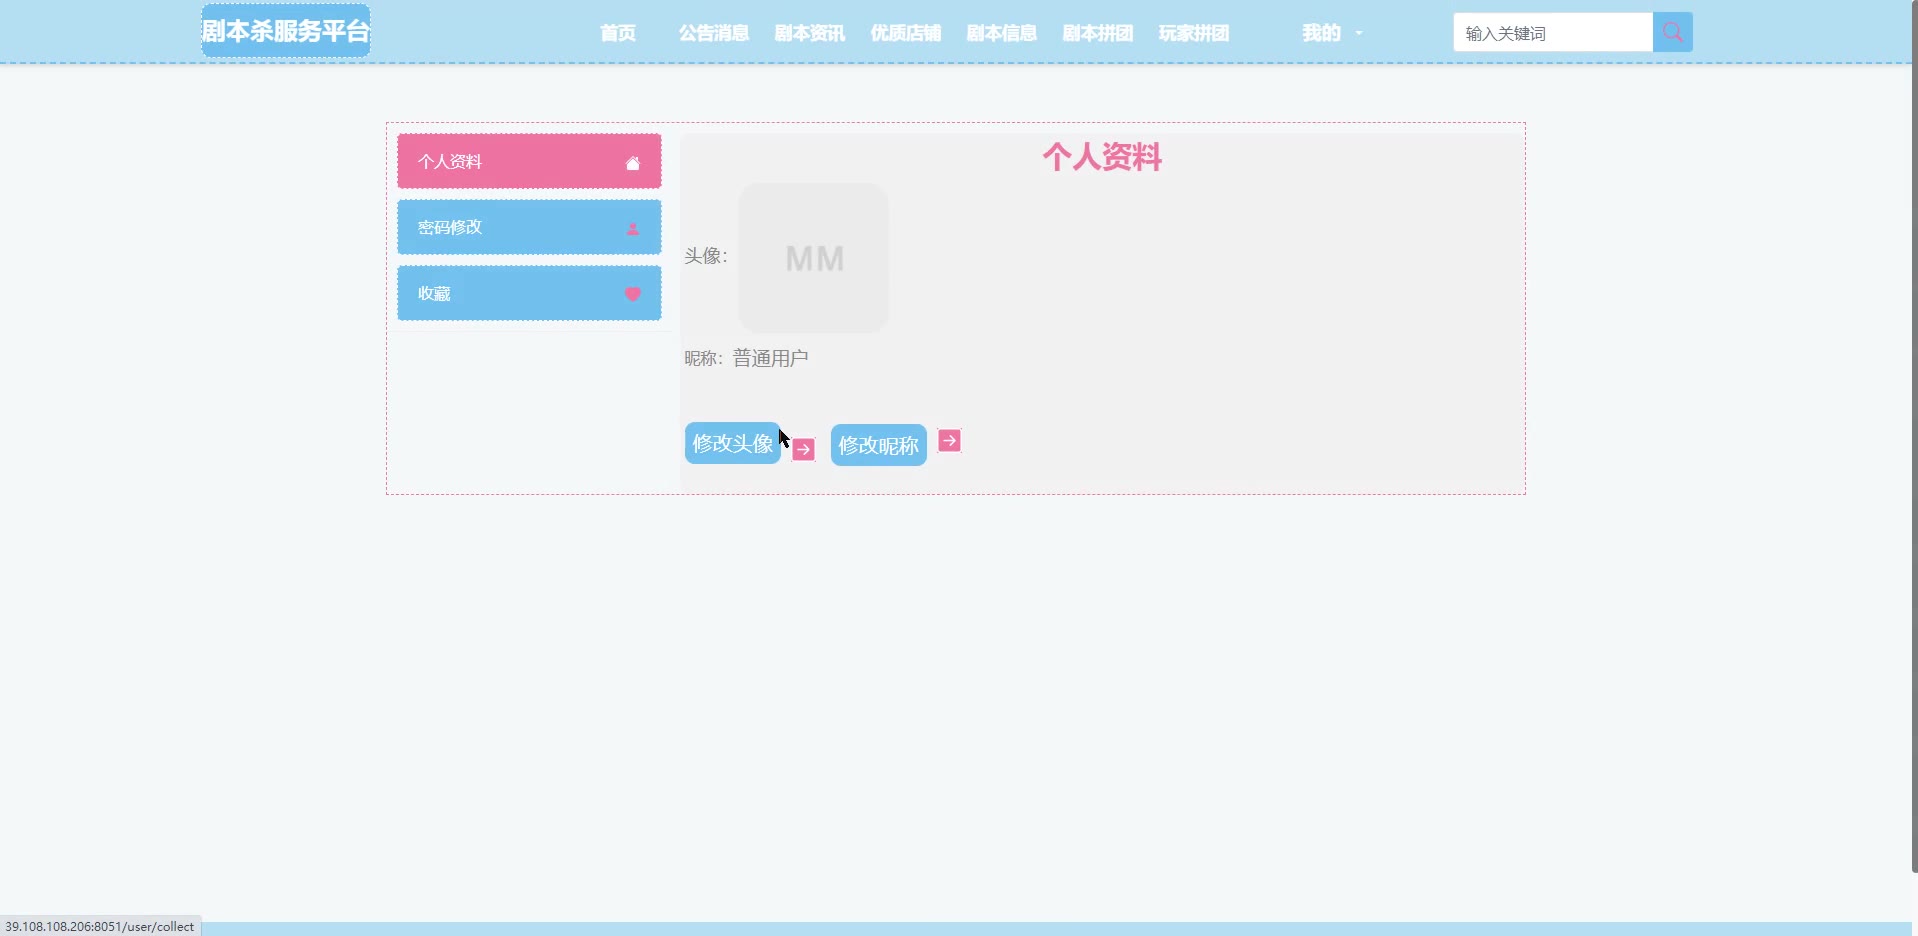Click the pink arrow icon after 修改头像
Screen dimensions: 1918x936
803,450
